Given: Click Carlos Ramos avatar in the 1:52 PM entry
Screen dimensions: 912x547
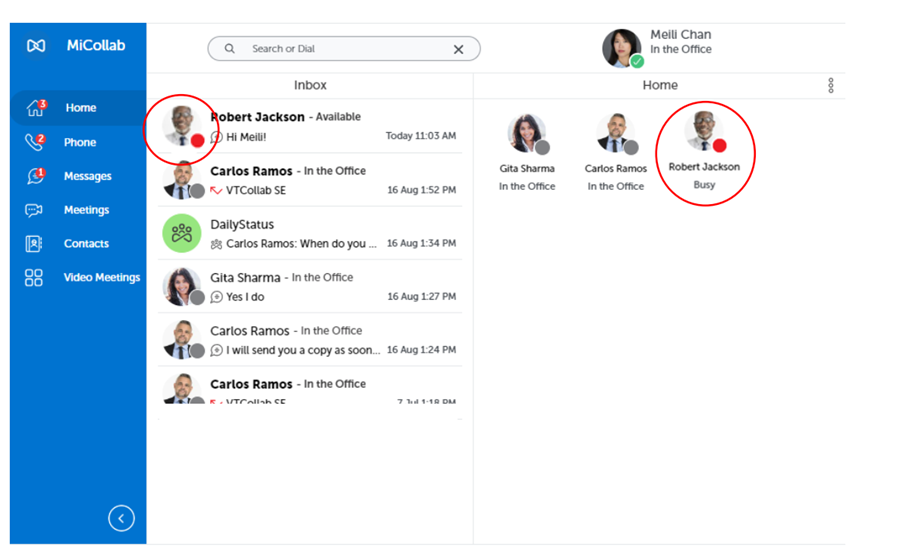Looking at the screenshot, I should pyautogui.click(x=181, y=180).
